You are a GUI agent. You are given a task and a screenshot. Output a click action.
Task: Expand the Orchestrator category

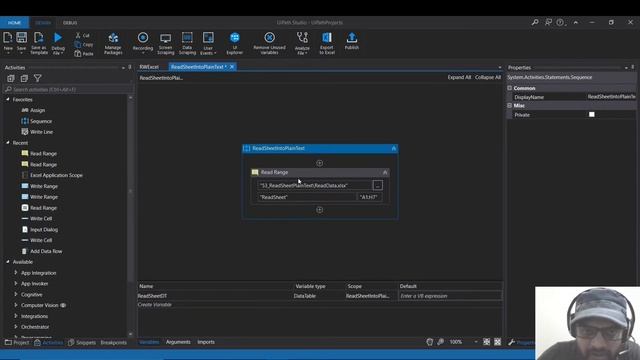(x=16, y=327)
